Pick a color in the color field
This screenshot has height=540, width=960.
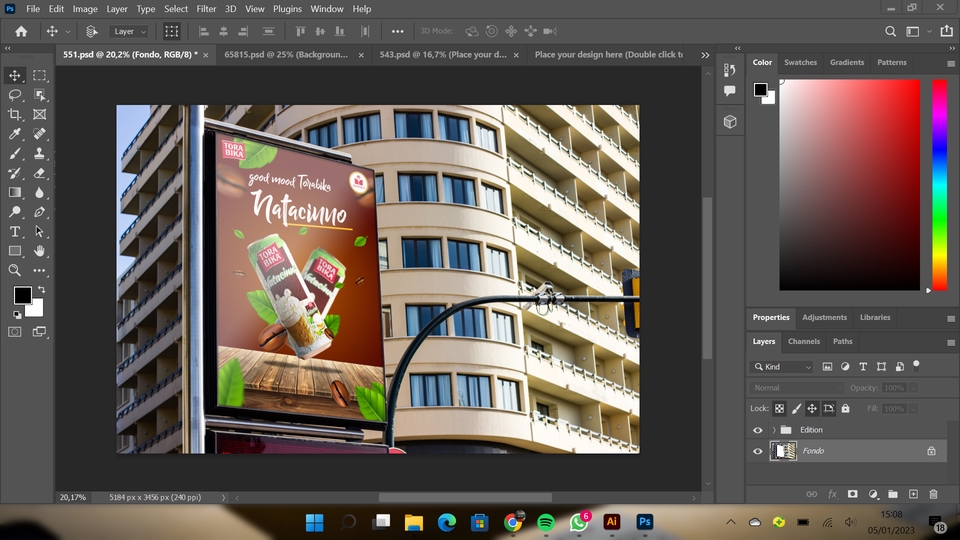(849, 185)
